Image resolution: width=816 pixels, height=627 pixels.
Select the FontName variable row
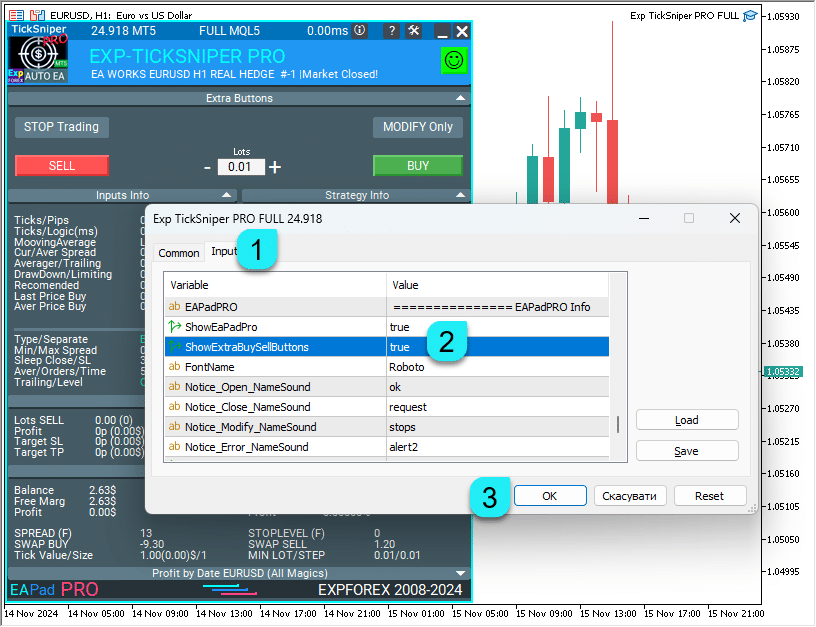(275, 367)
